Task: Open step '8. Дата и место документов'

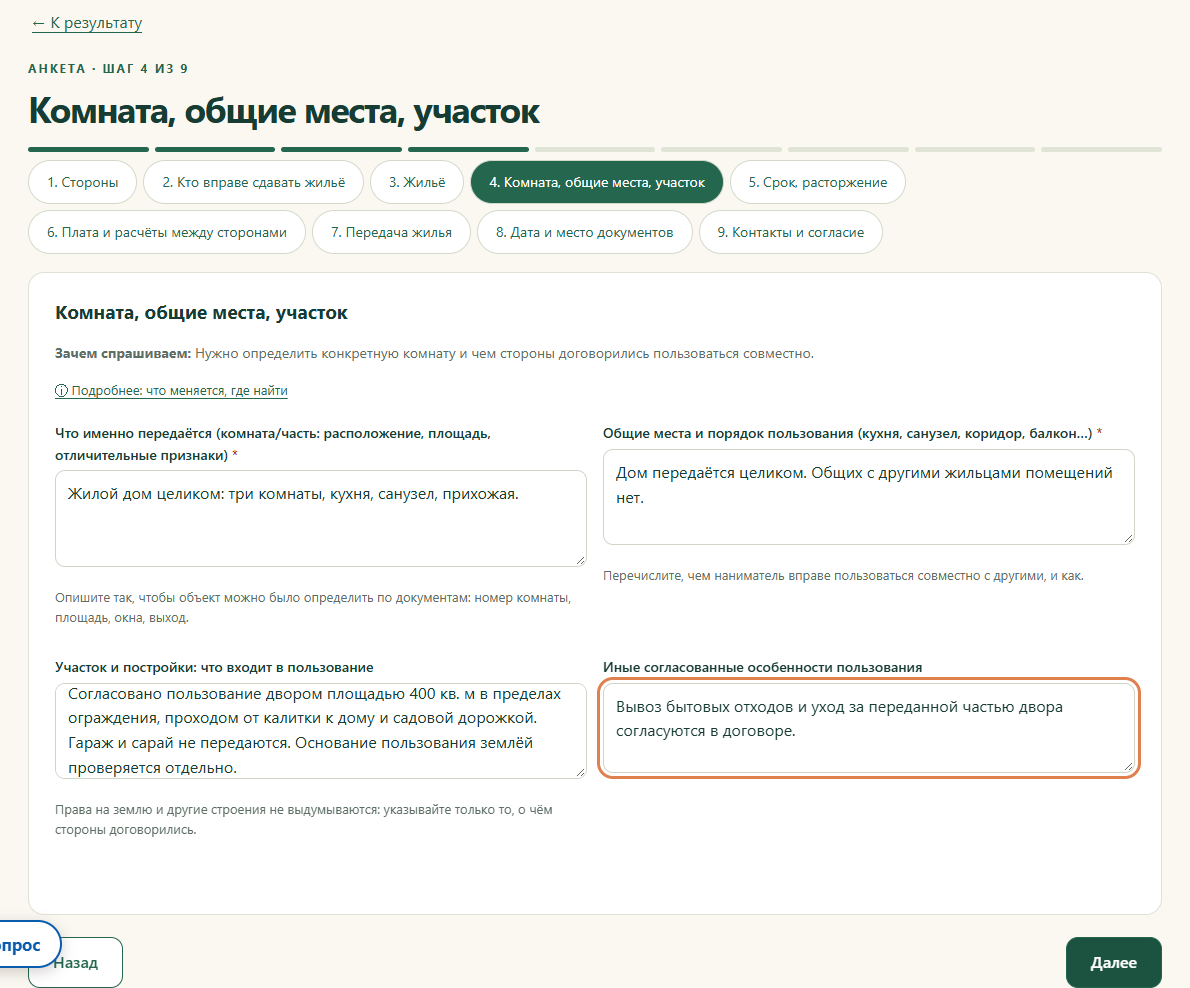Action: (584, 232)
